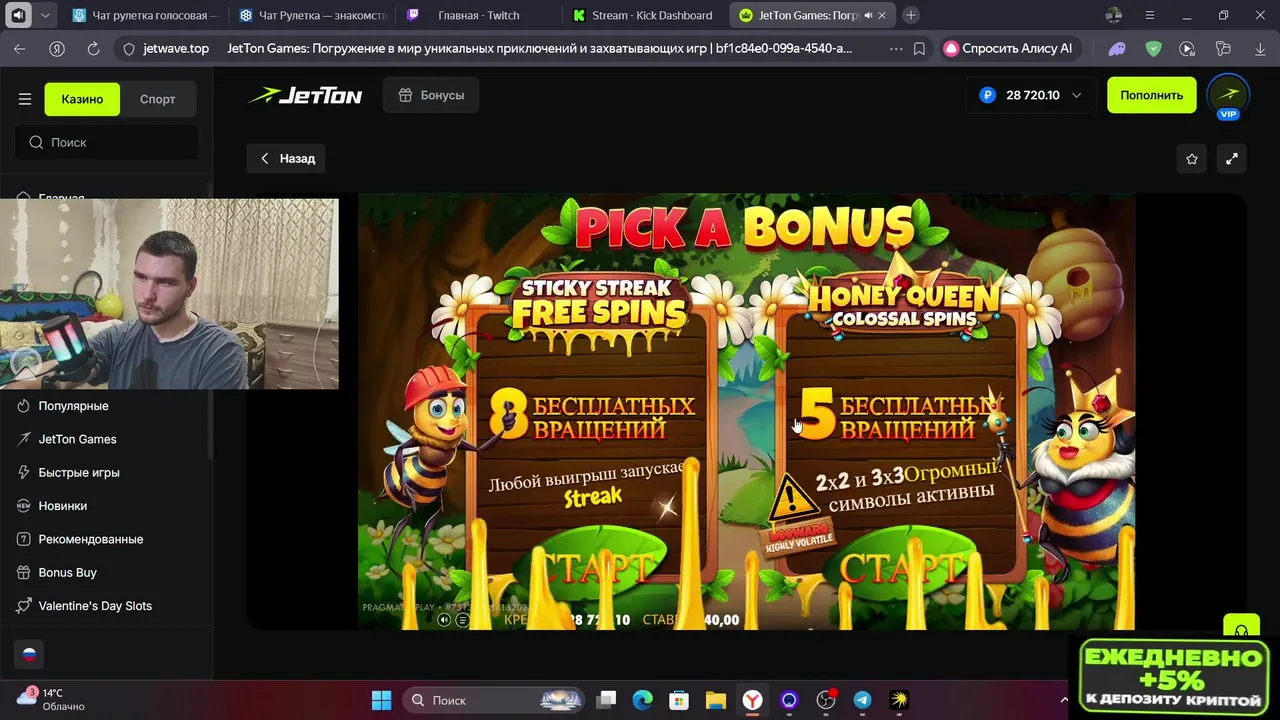Viewport: 1280px width, 720px height.
Task: Open the purple game controller extension icon
Action: point(1117,48)
